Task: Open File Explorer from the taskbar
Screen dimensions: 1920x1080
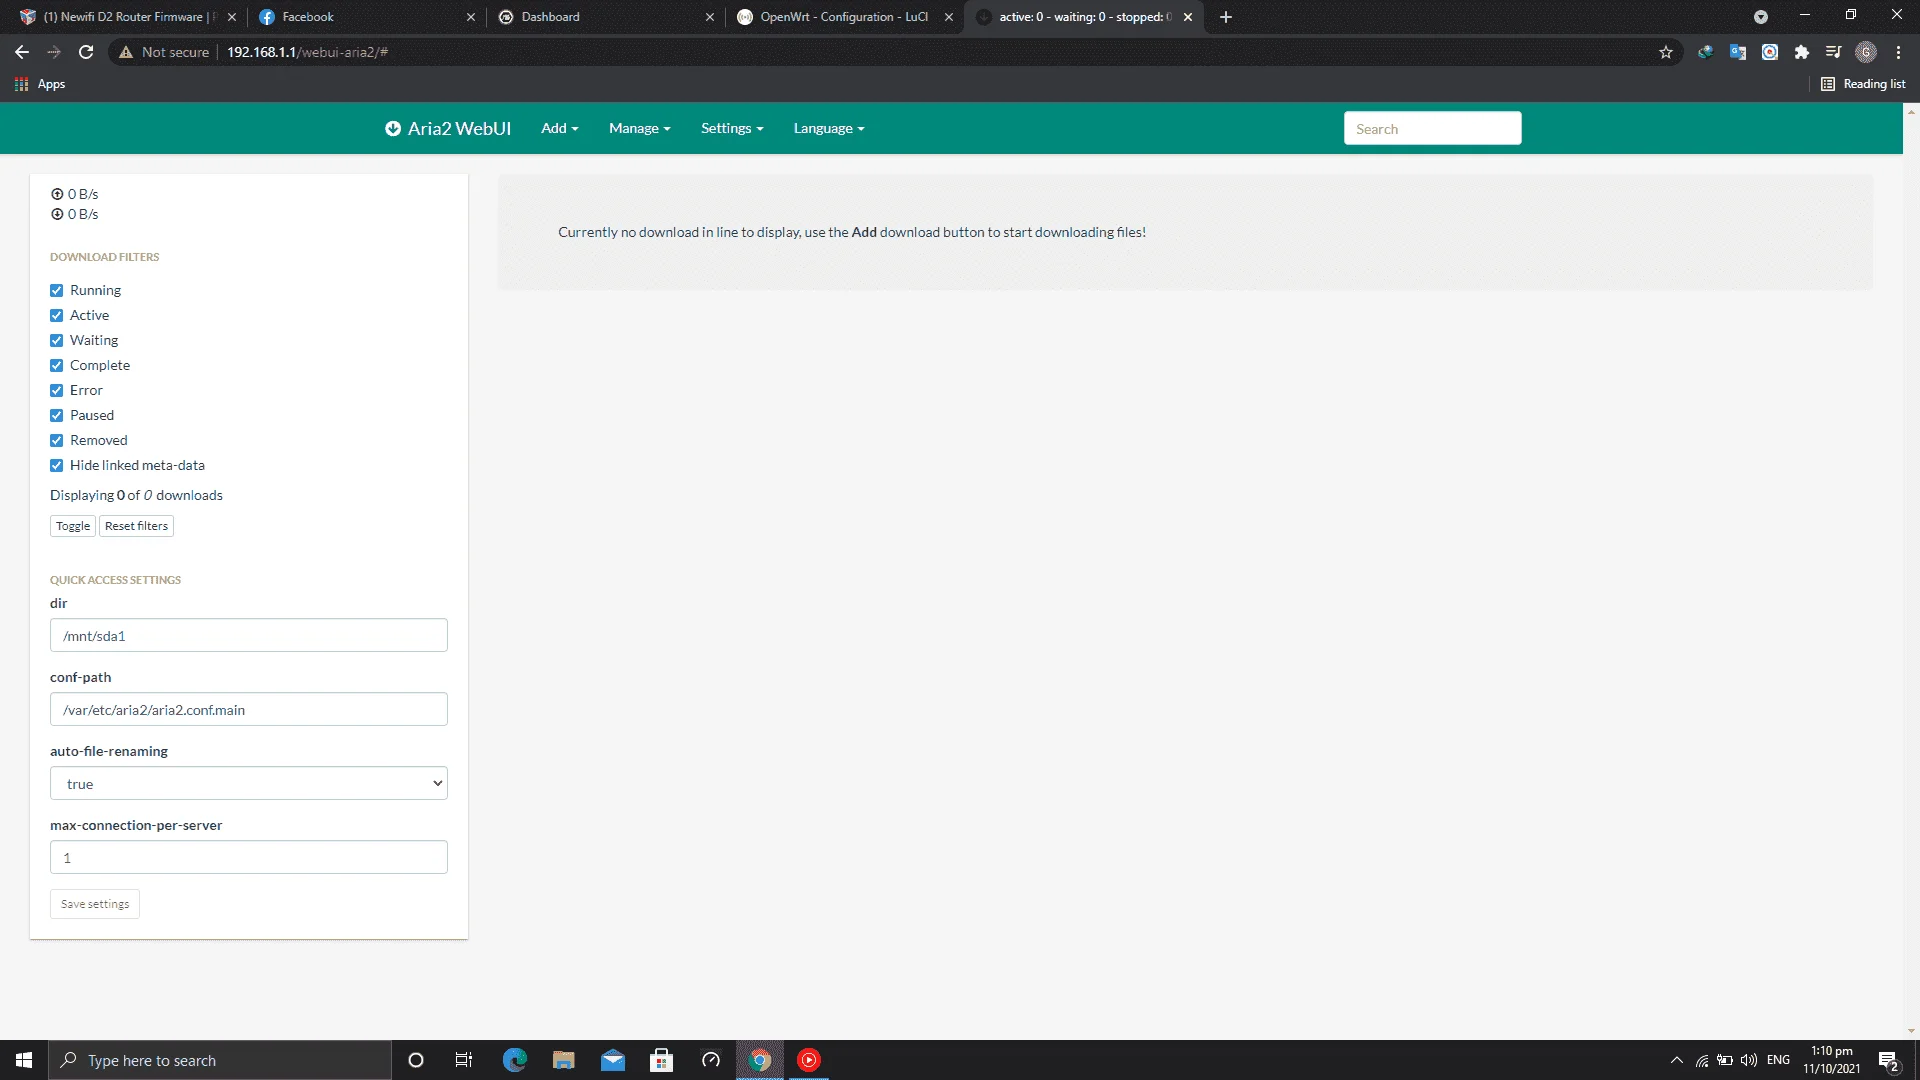Action: point(564,1060)
